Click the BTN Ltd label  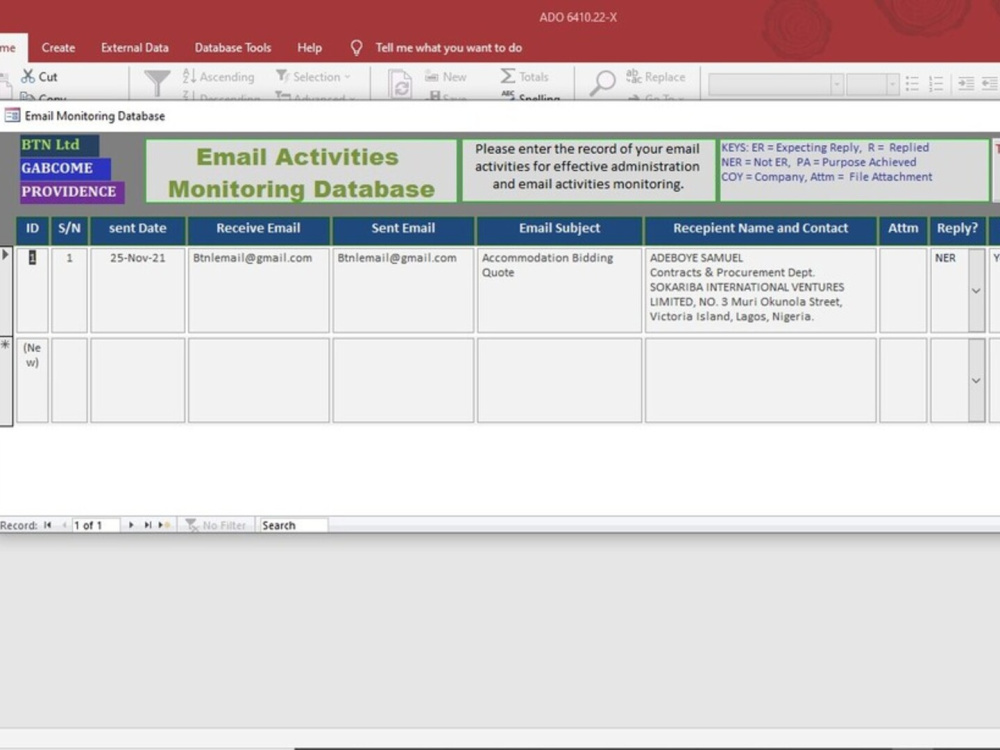(59, 145)
